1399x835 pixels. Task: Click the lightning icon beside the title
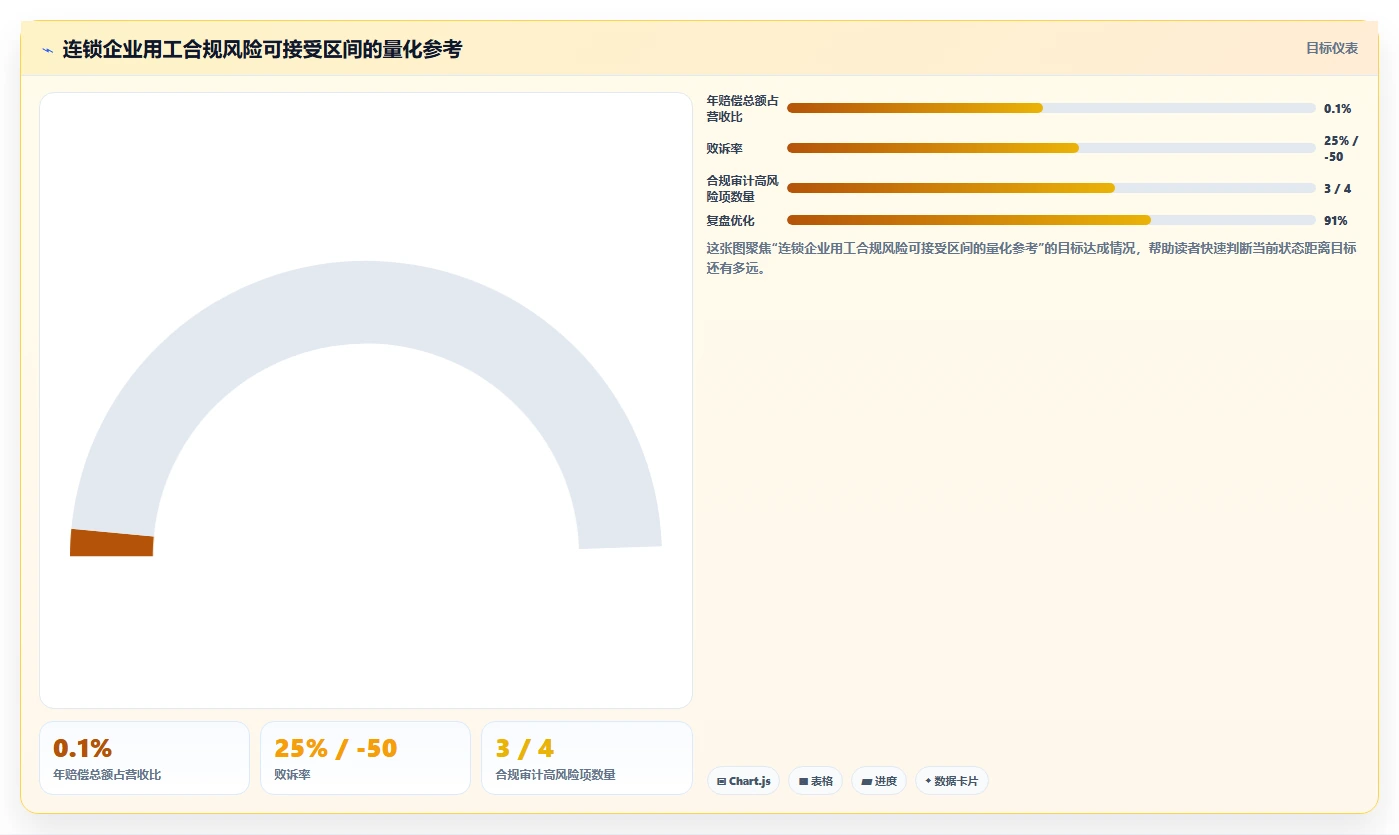pos(47,49)
